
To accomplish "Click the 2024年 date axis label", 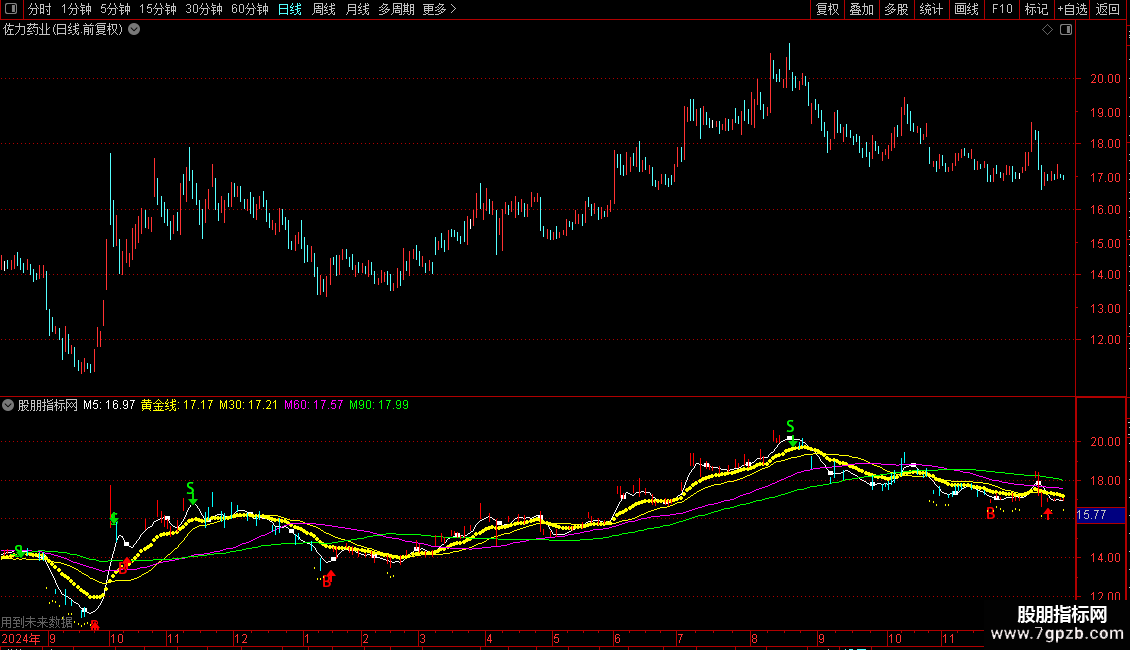I will [22, 638].
